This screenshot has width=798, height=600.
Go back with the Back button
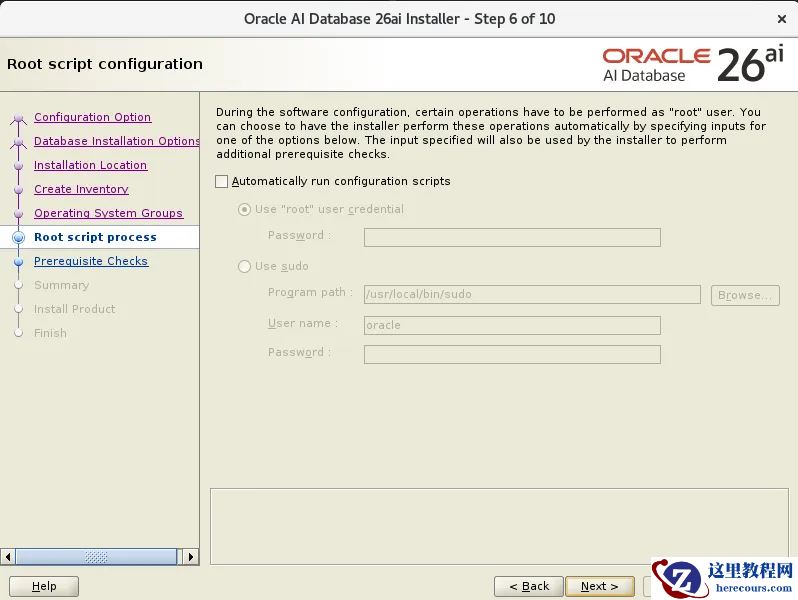pyautogui.click(x=529, y=586)
